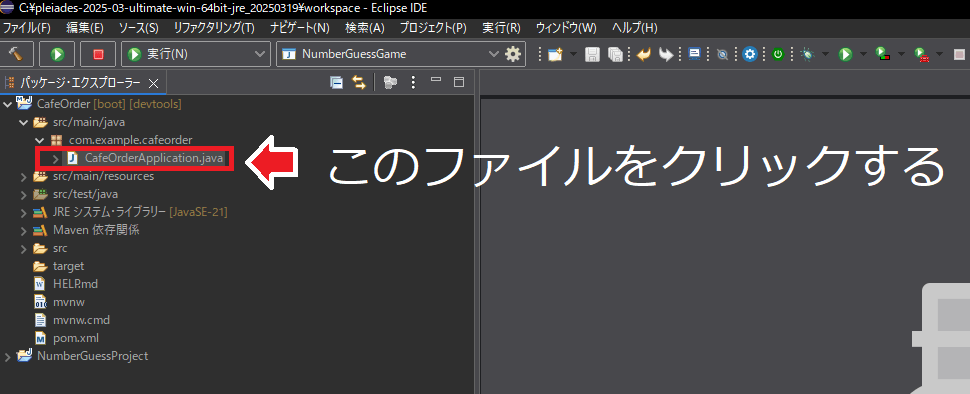
Task: Open the 検索(A) menu
Action: tap(364, 28)
